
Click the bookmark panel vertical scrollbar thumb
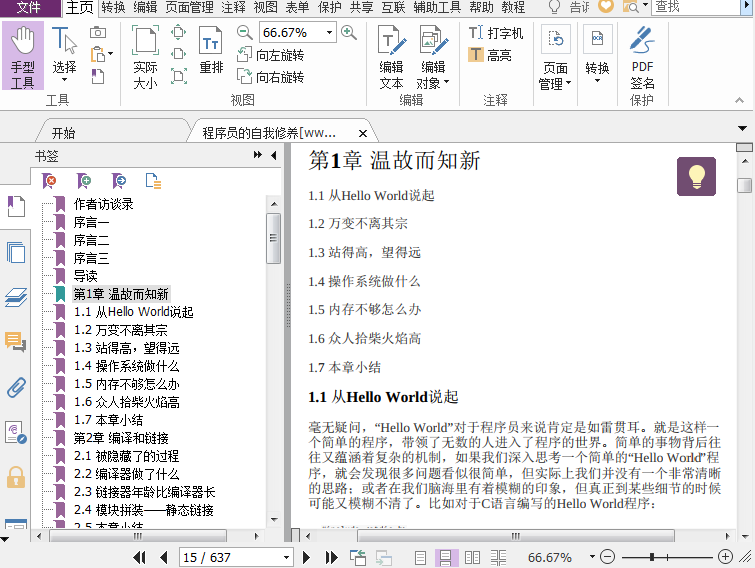(273, 238)
